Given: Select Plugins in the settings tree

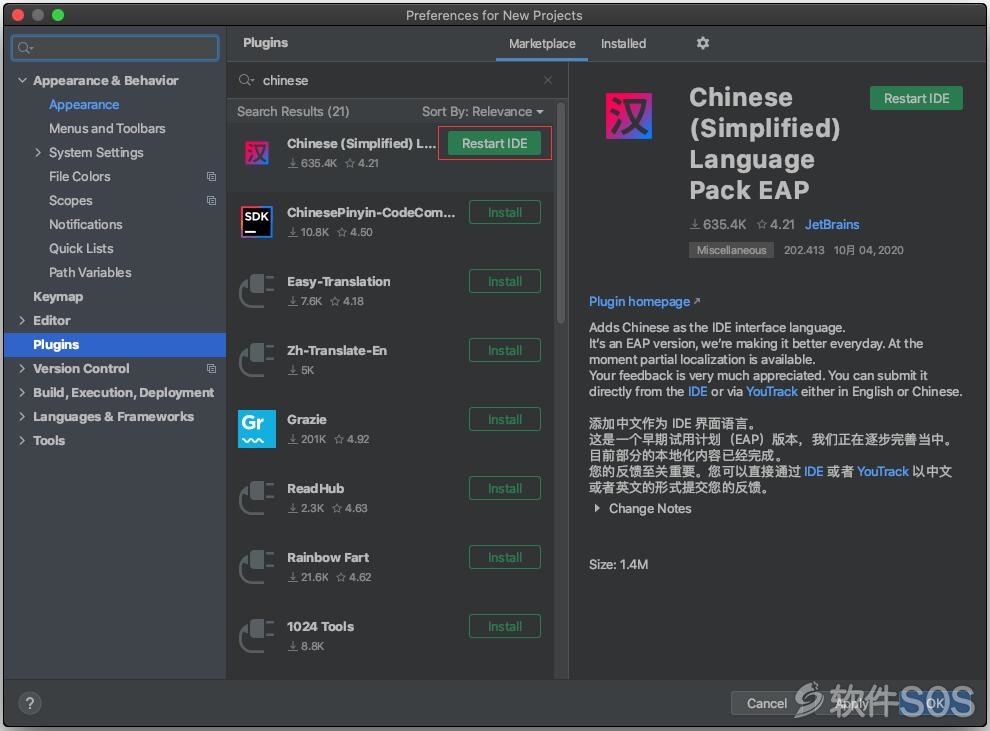Looking at the screenshot, I should point(115,345).
